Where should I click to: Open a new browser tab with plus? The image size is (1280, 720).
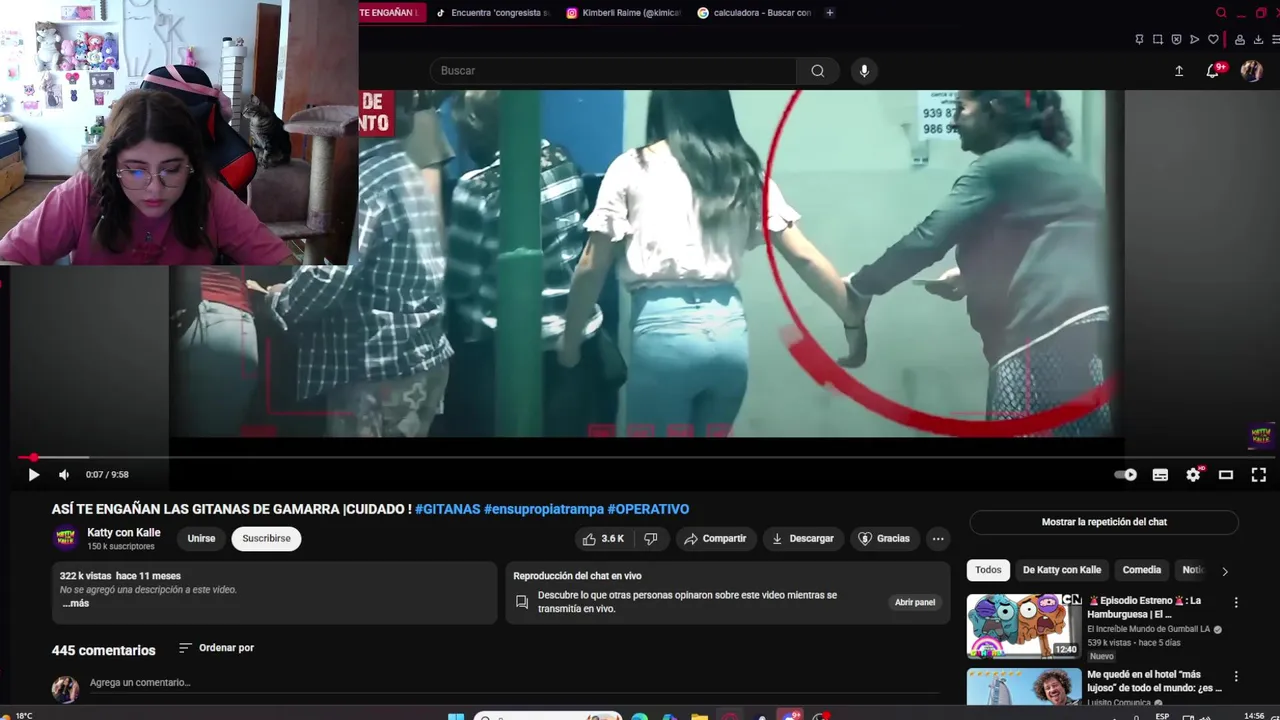click(x=830, y=13)
